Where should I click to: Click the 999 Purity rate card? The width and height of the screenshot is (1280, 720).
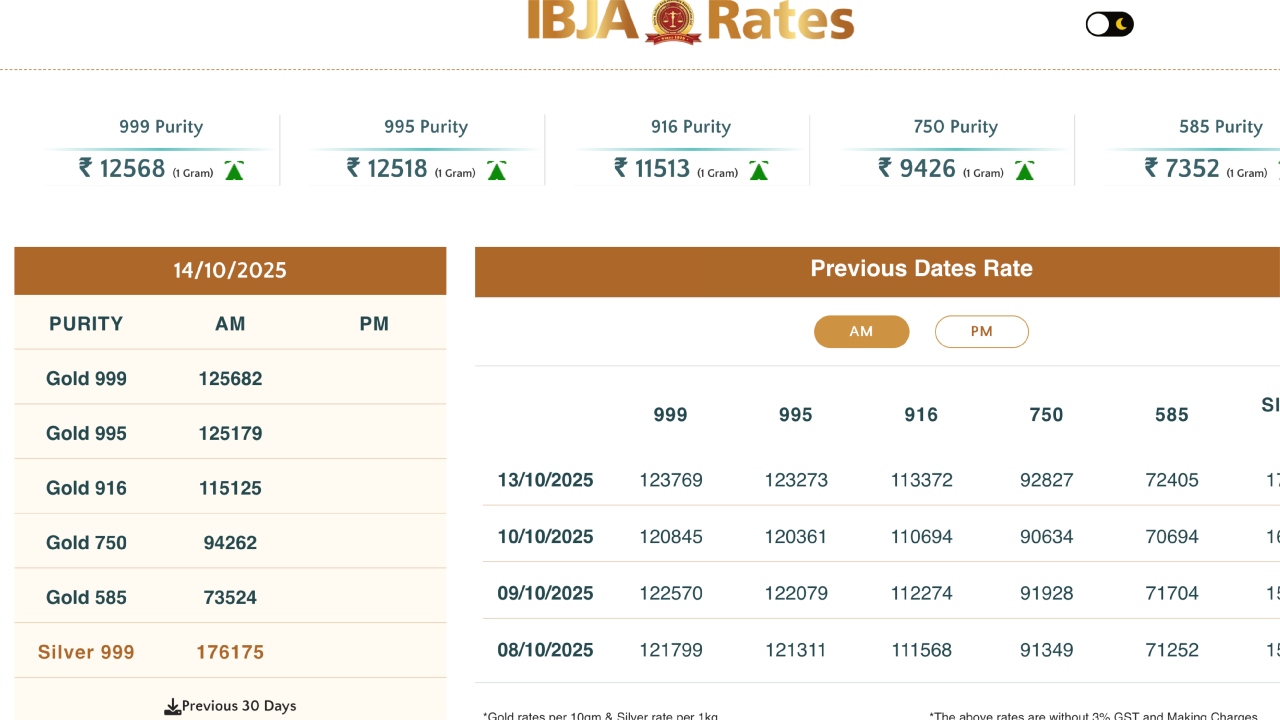160,150
